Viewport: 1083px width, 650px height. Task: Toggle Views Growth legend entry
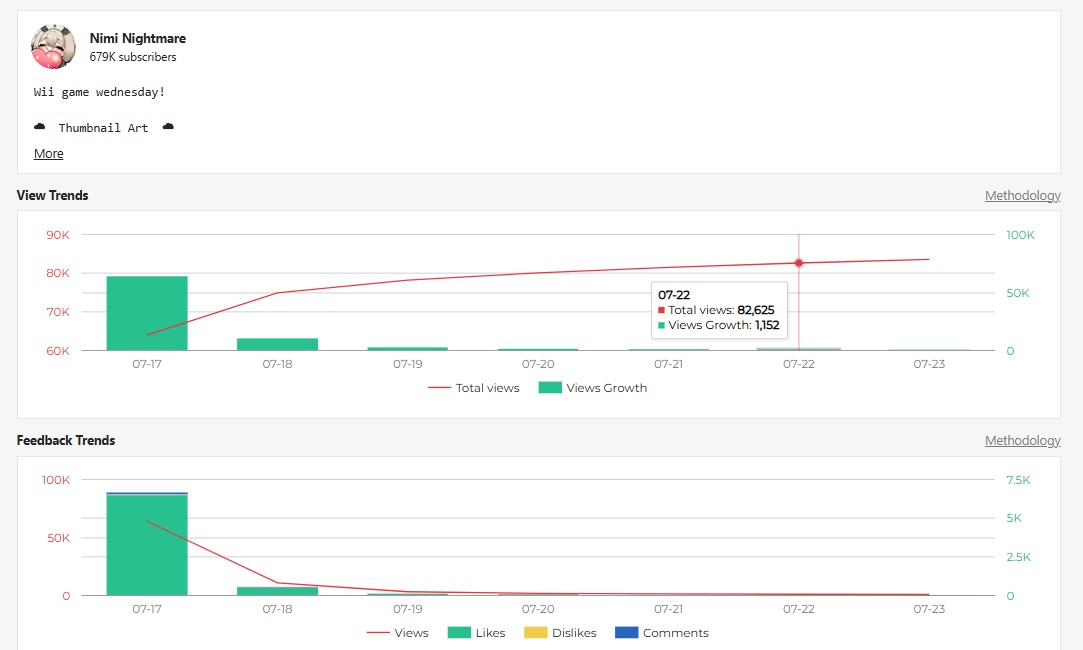593,388
